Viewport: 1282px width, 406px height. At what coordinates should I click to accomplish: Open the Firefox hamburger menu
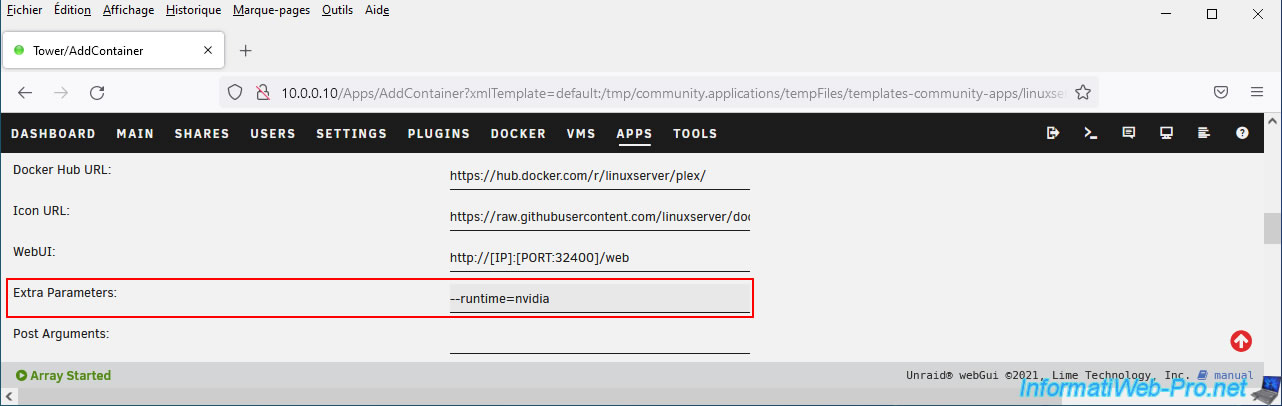pos(1257,92)
